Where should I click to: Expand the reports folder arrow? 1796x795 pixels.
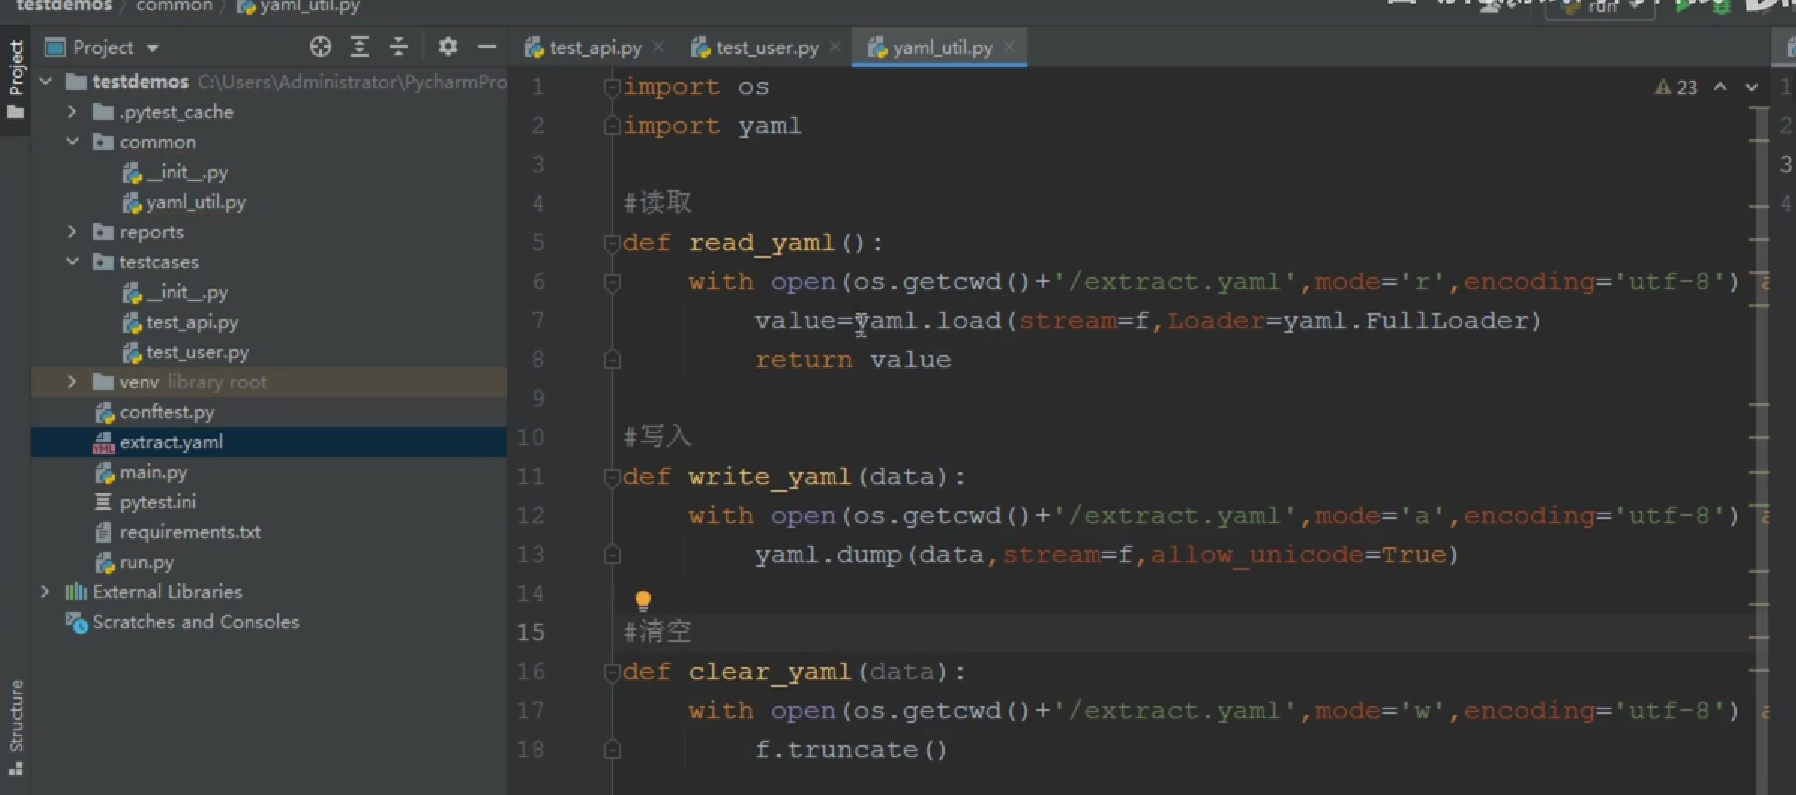pos(72,231)
